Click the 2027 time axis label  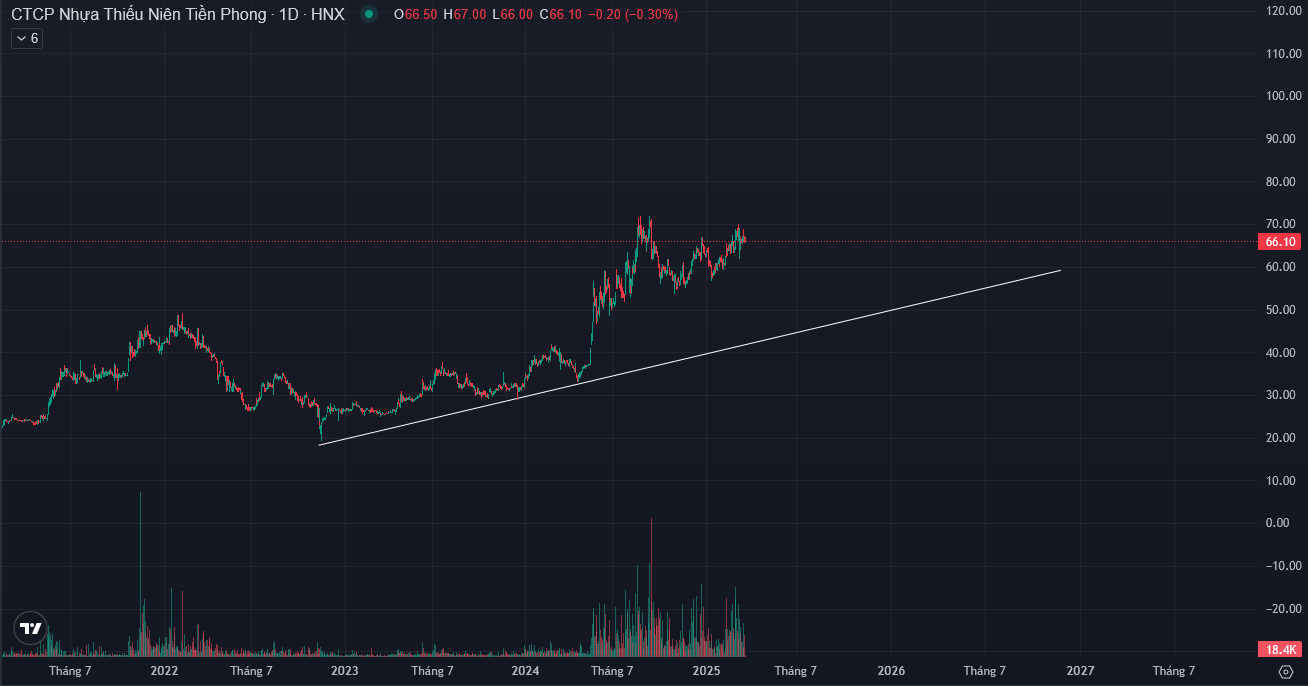tap(1080, 671)
